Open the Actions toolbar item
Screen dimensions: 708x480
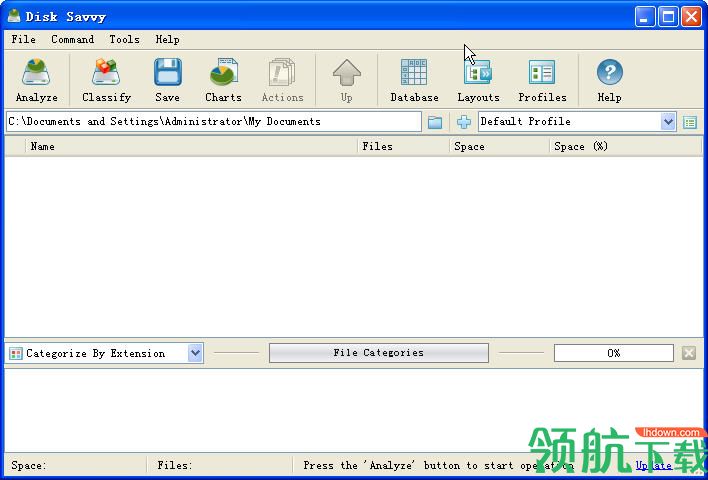[x=282, y=80]
